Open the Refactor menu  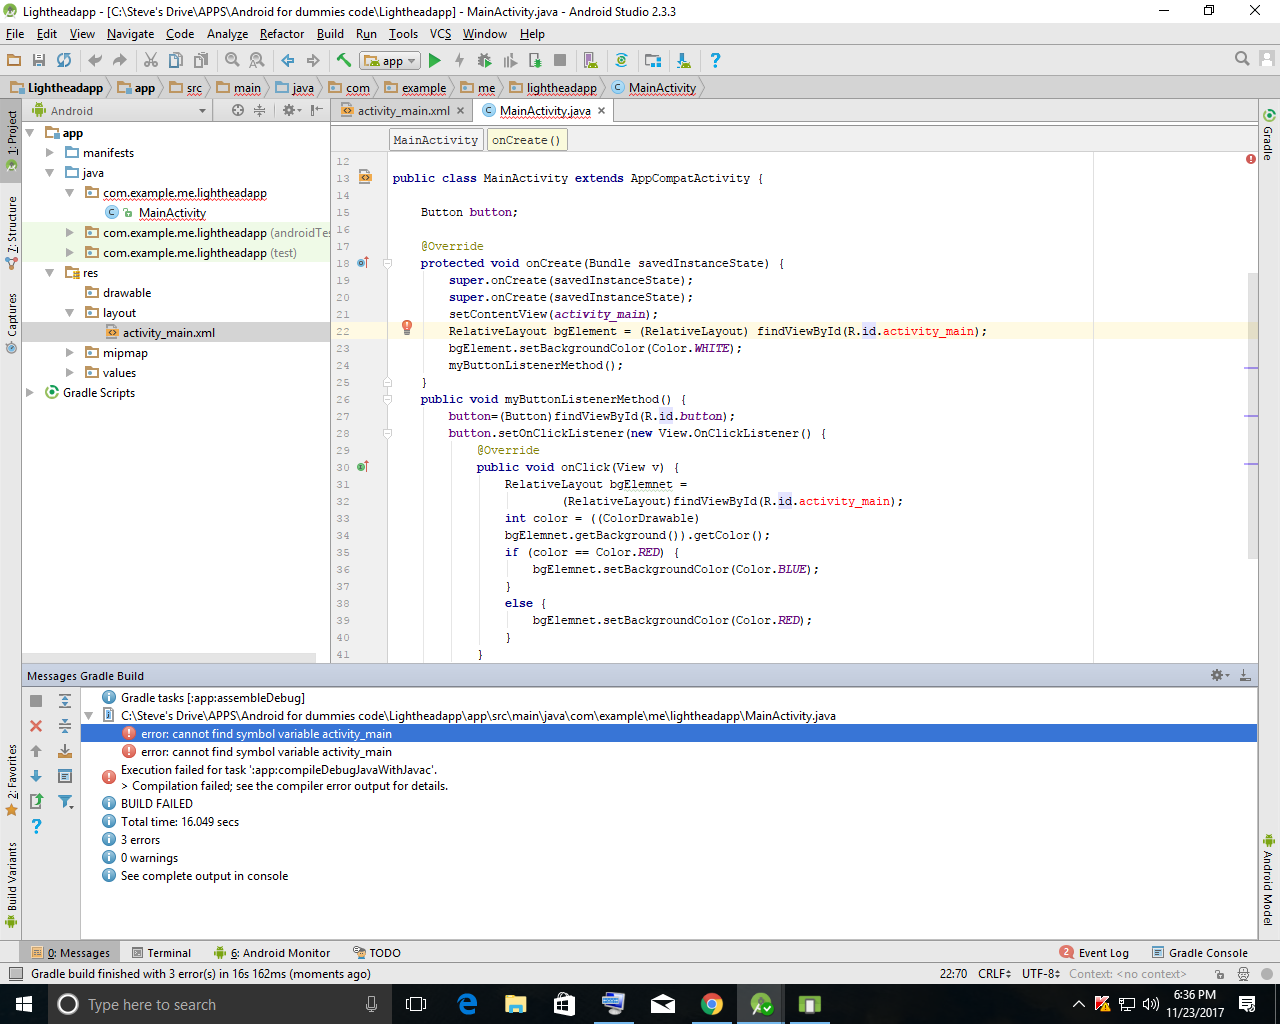tap(281, 34)
